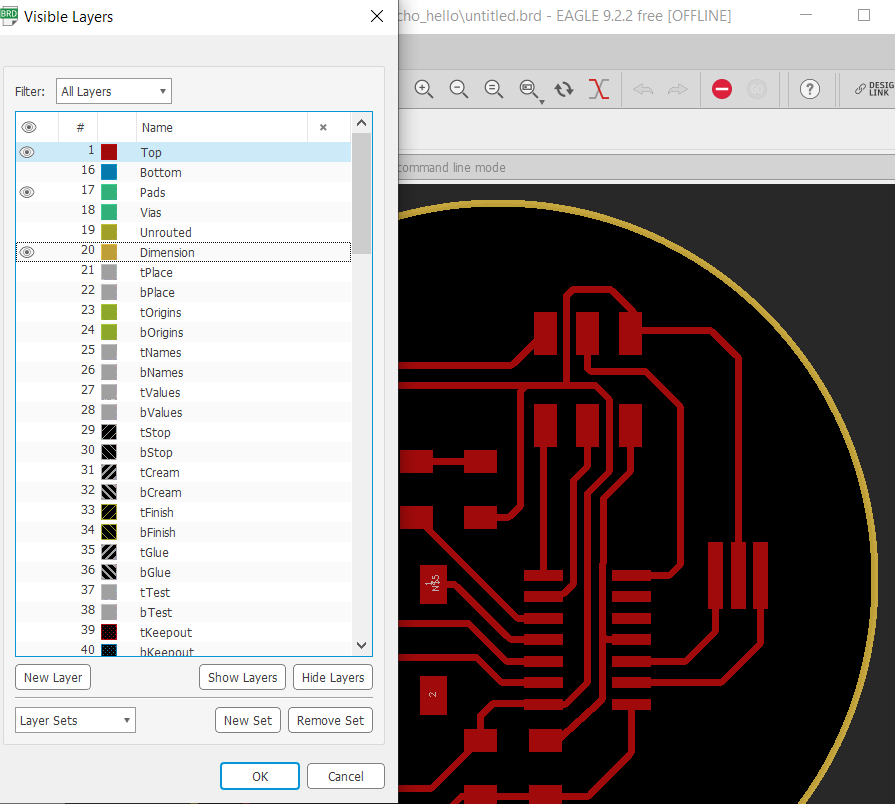The height and width of the screenshot is (804, 895).
Task: Click the Hide Layers button
Action: [x=332, y=677]
